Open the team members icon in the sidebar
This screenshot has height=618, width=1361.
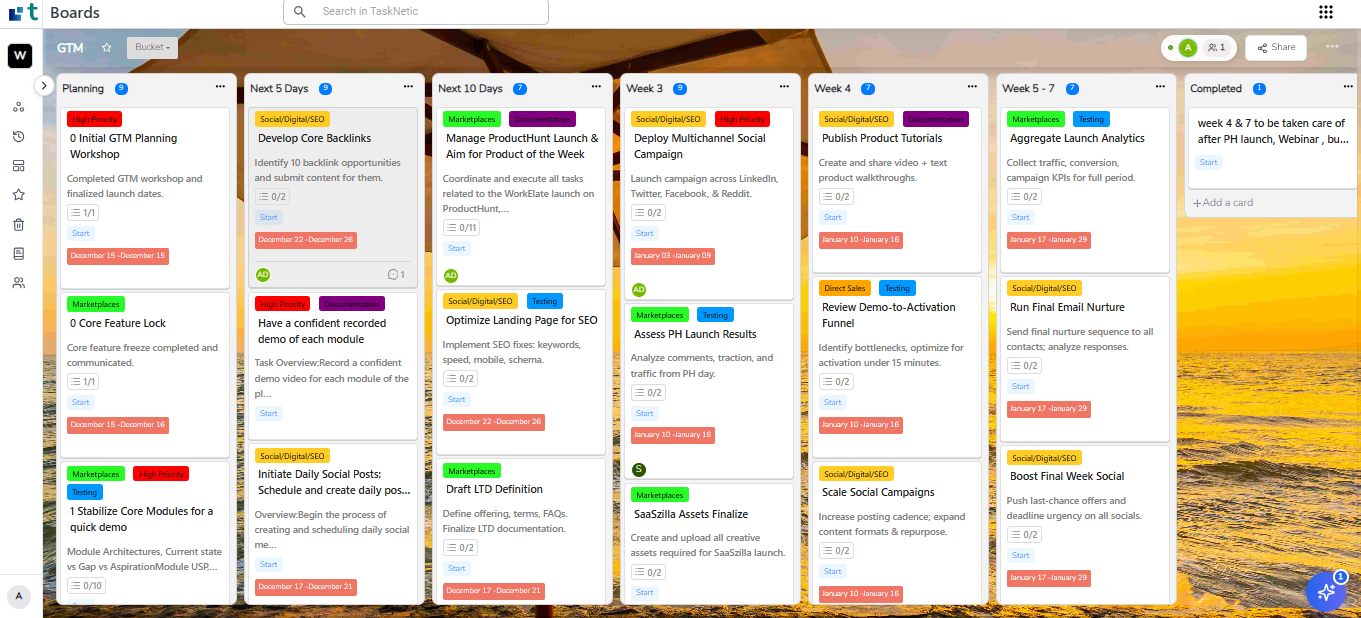18,282
